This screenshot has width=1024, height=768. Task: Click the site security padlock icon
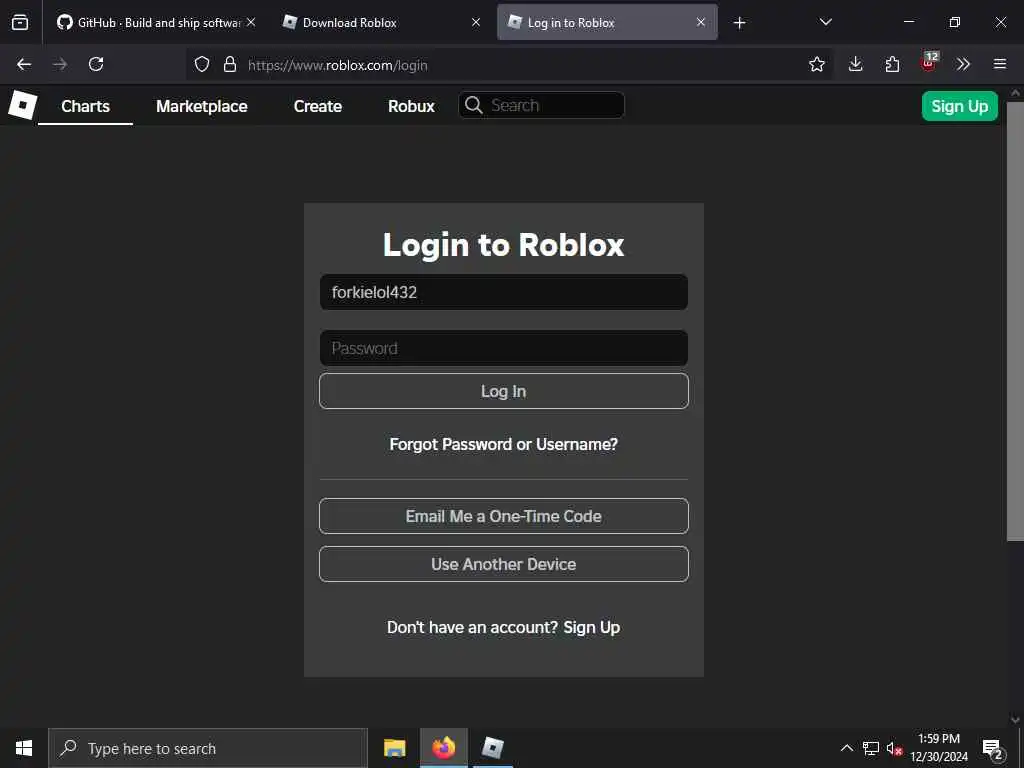[x=229, y=64]
